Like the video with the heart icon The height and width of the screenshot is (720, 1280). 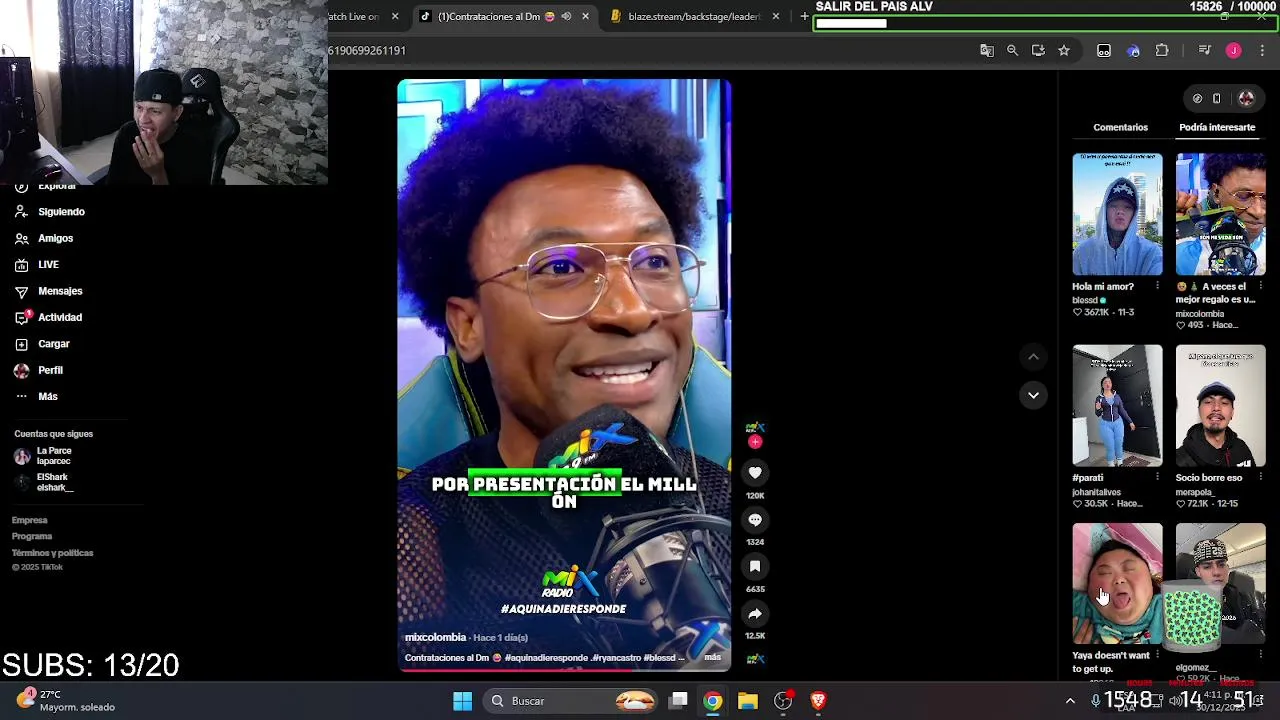pyautogui.click(x=755, y=473)
